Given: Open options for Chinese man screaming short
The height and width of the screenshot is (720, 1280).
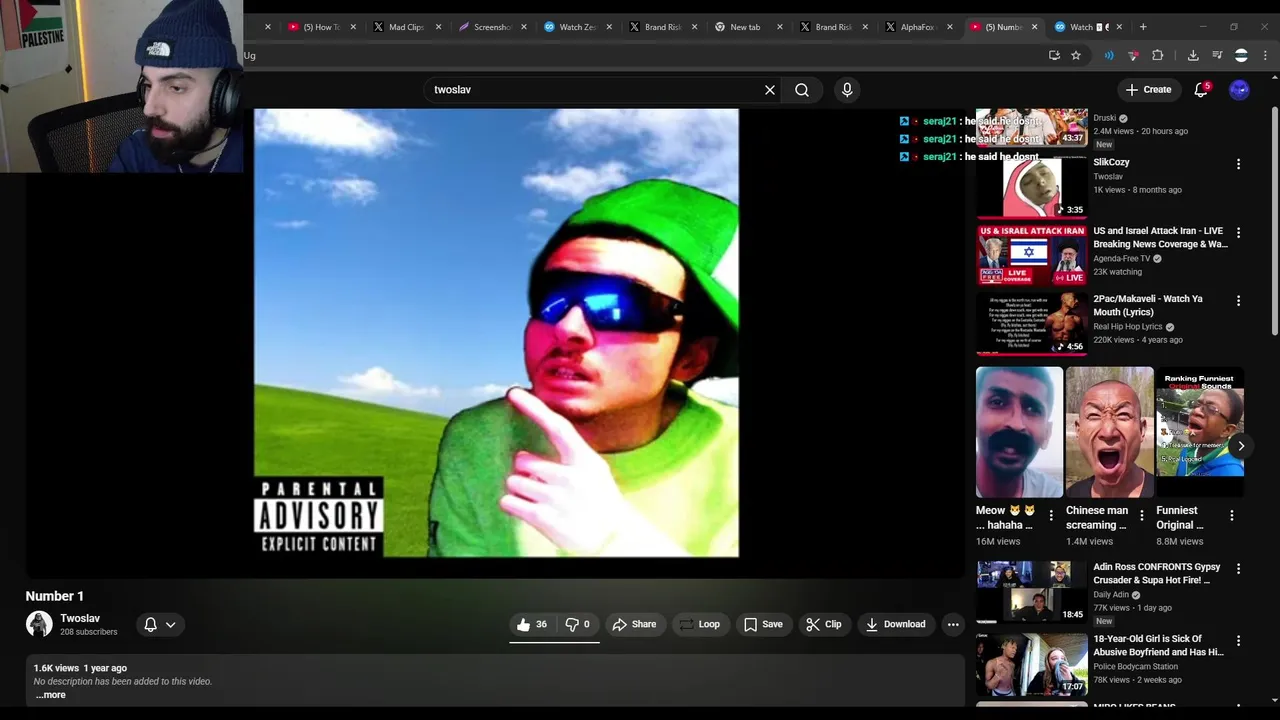Looking at the screenshot, I should pos(1141,515).
